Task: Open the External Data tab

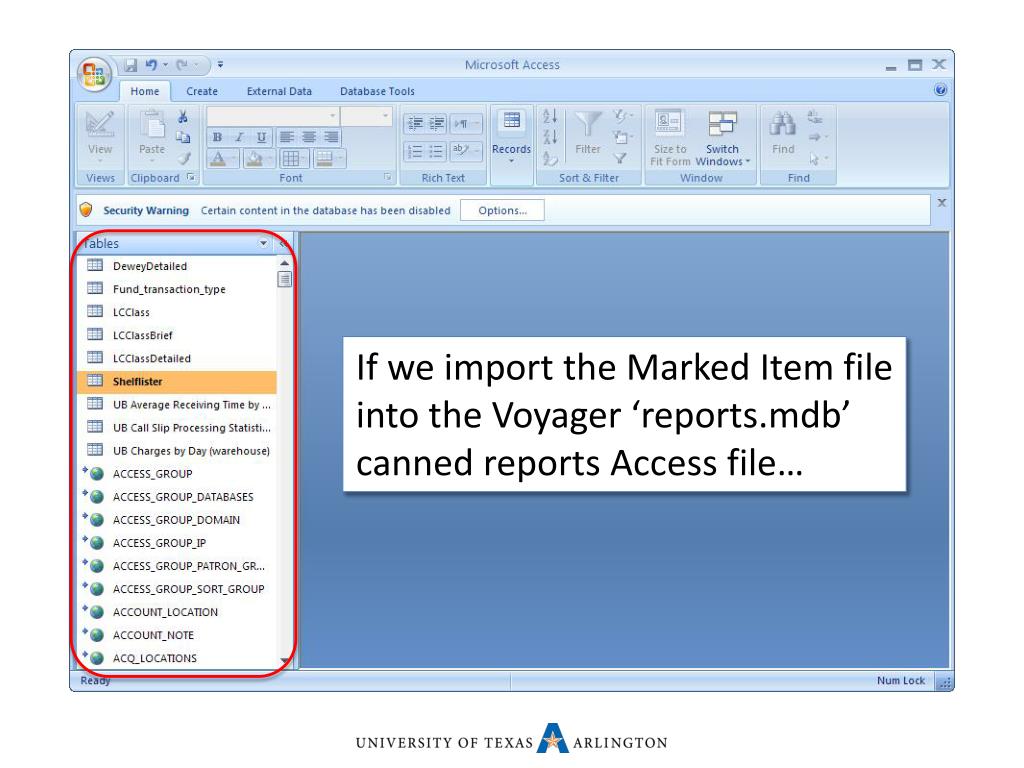Action: [279, 91]
